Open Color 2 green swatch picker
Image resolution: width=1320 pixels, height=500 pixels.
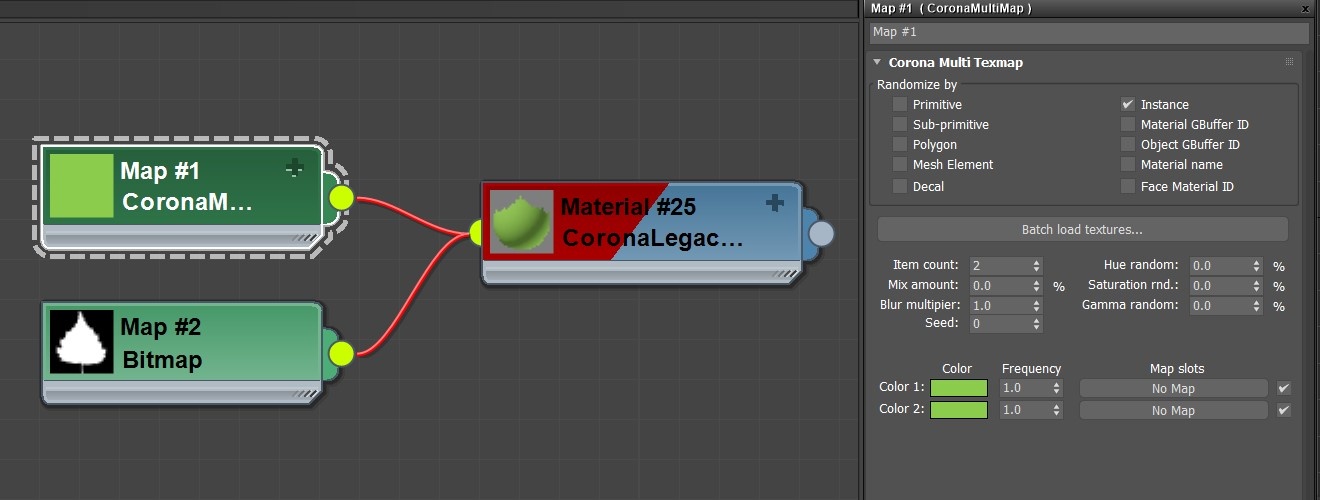tap(959, 410)
